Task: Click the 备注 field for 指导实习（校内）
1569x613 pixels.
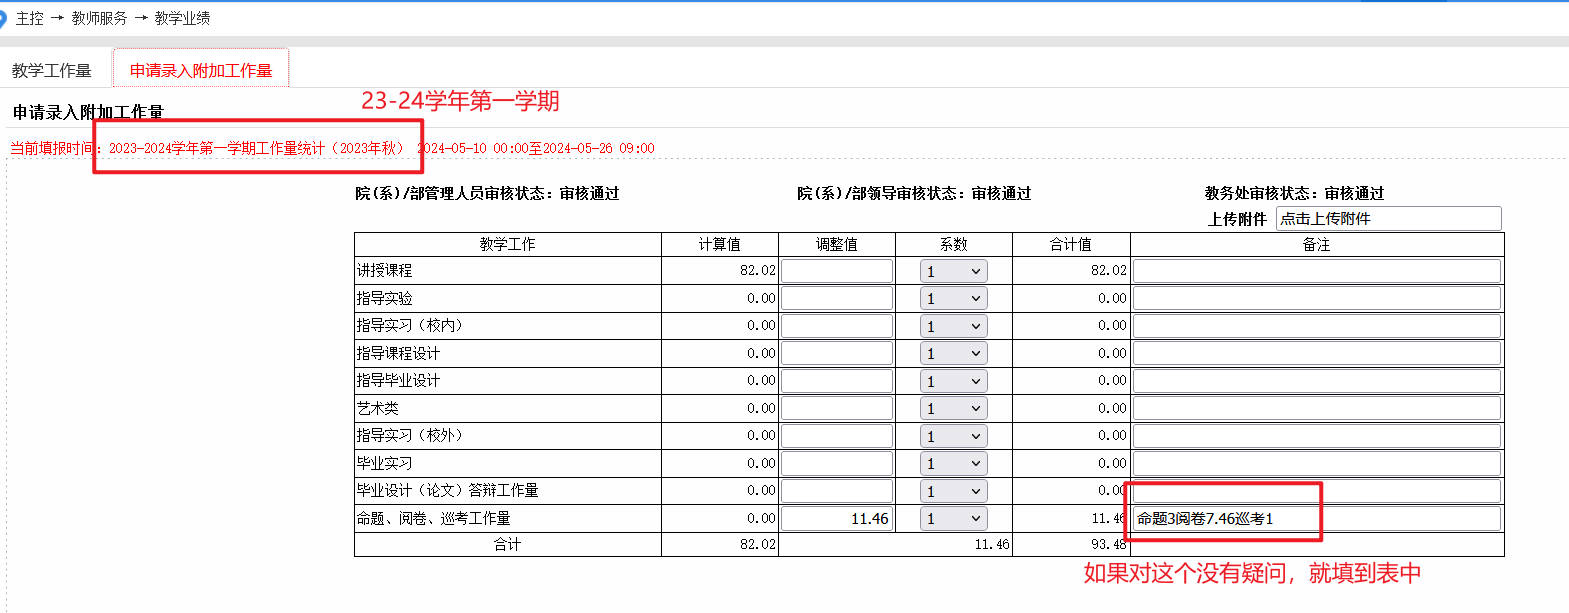Action: pos(1317,326)
